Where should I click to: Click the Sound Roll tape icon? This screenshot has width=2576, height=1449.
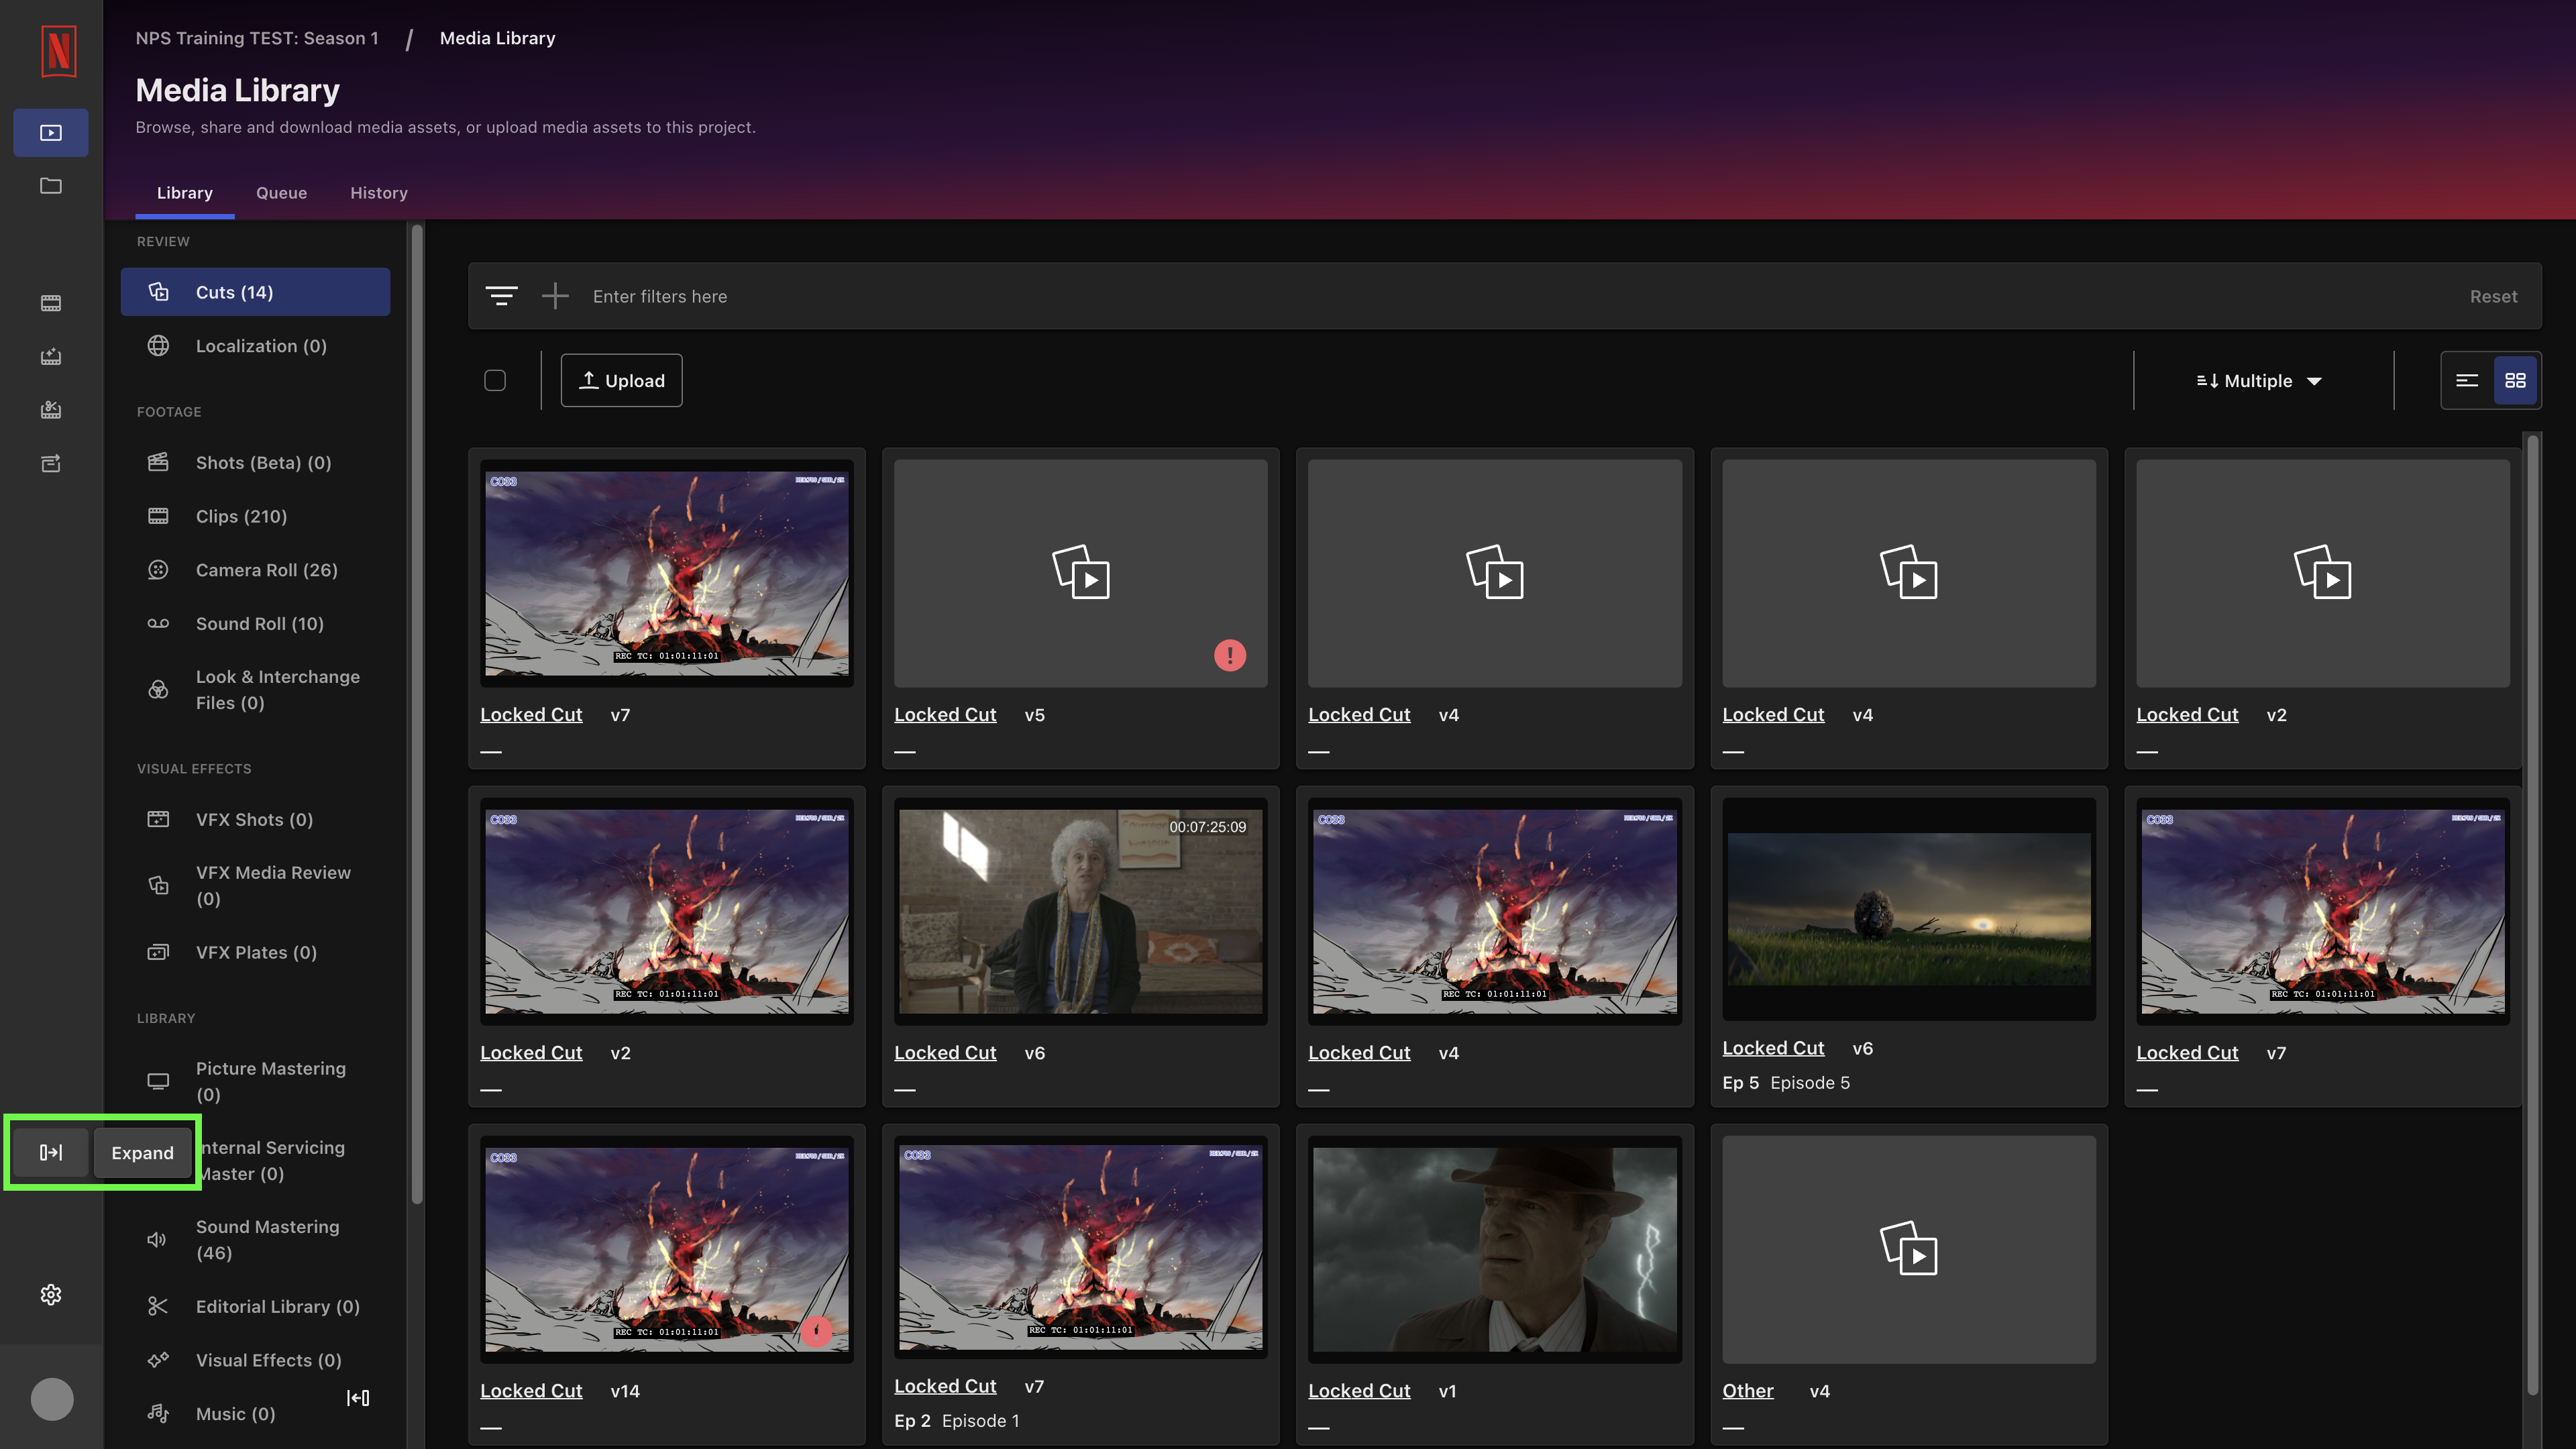point(158,624)
